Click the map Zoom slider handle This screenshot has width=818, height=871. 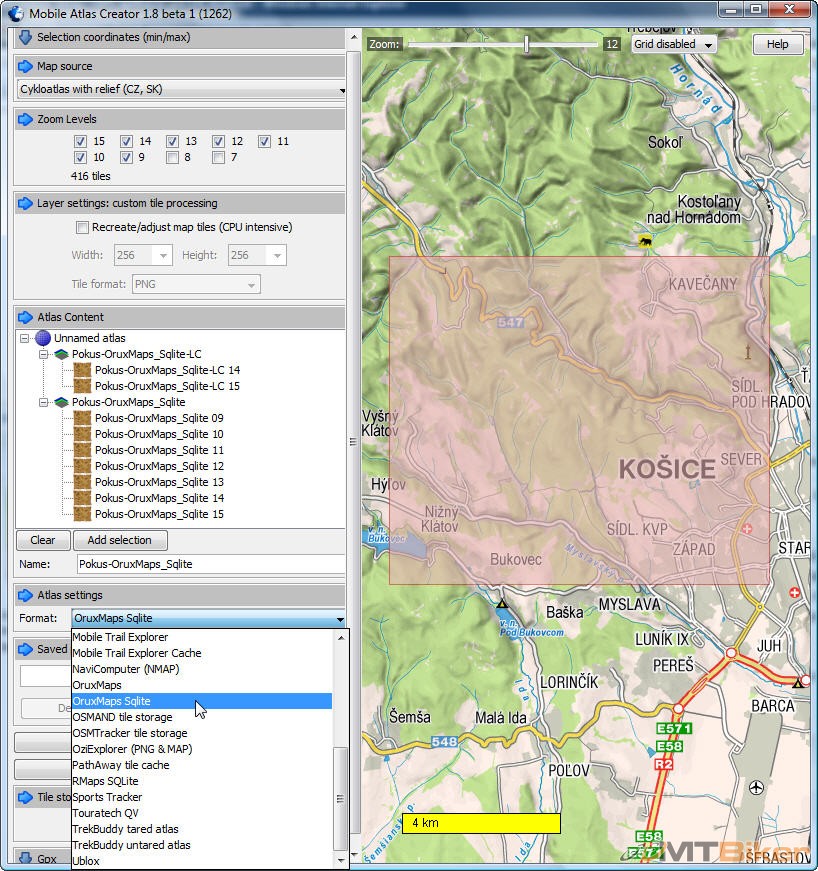(x=527, y=44)
